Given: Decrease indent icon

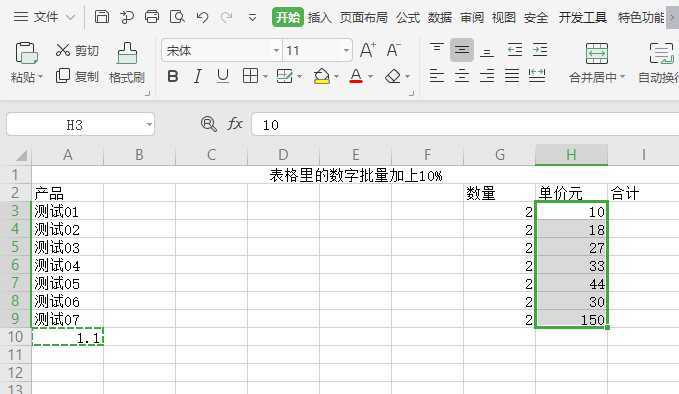Looking at the screenshot, I should [x=514, y=50].
